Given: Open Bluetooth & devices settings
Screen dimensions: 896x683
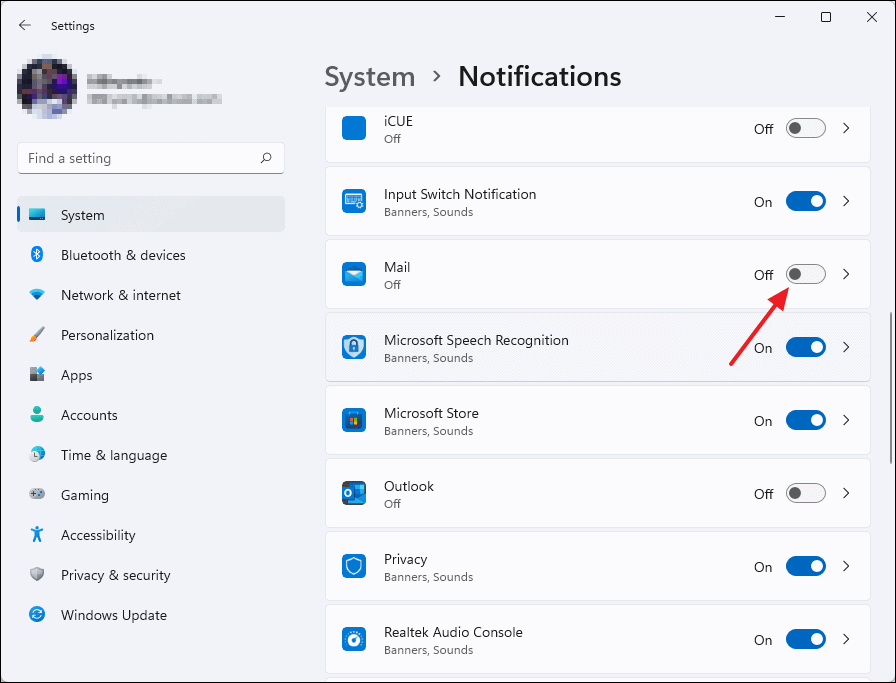Looking at the screenshot, I should point(151,255).
